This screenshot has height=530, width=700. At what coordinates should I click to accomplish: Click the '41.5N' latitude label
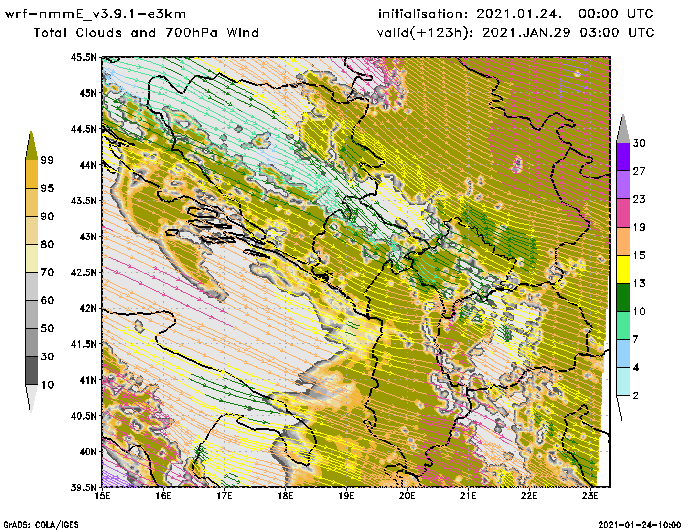[83, 344]
